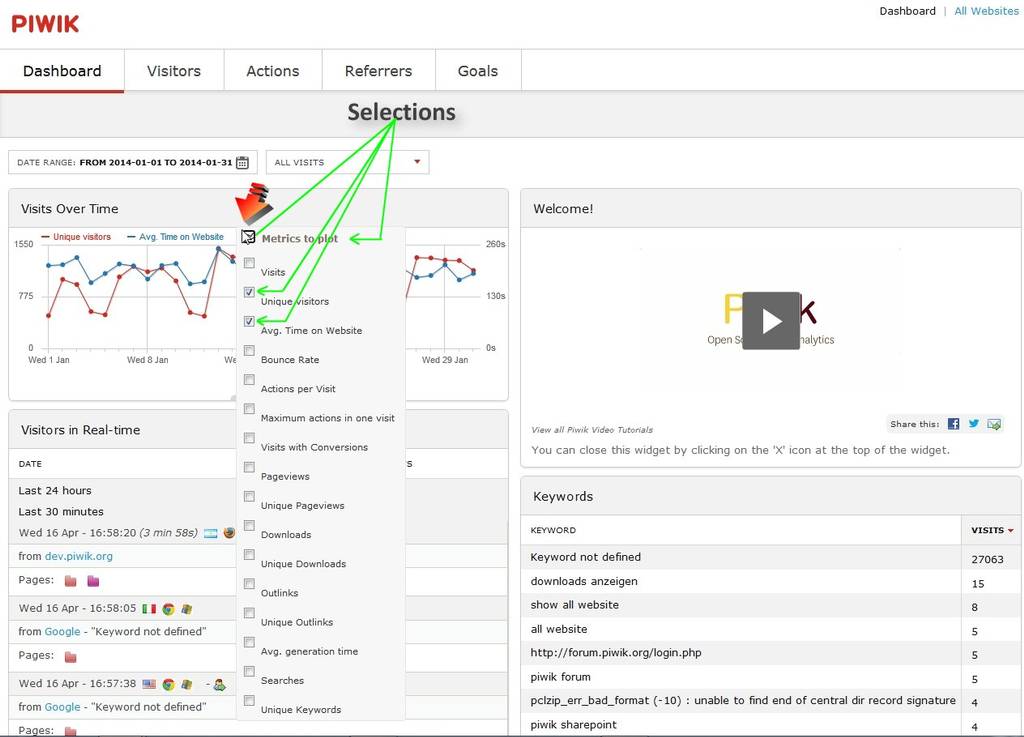Enable the Outlinks checkbox
Image resolution: width=1024 pixels, height=737 pixels.
click(249, 584)
